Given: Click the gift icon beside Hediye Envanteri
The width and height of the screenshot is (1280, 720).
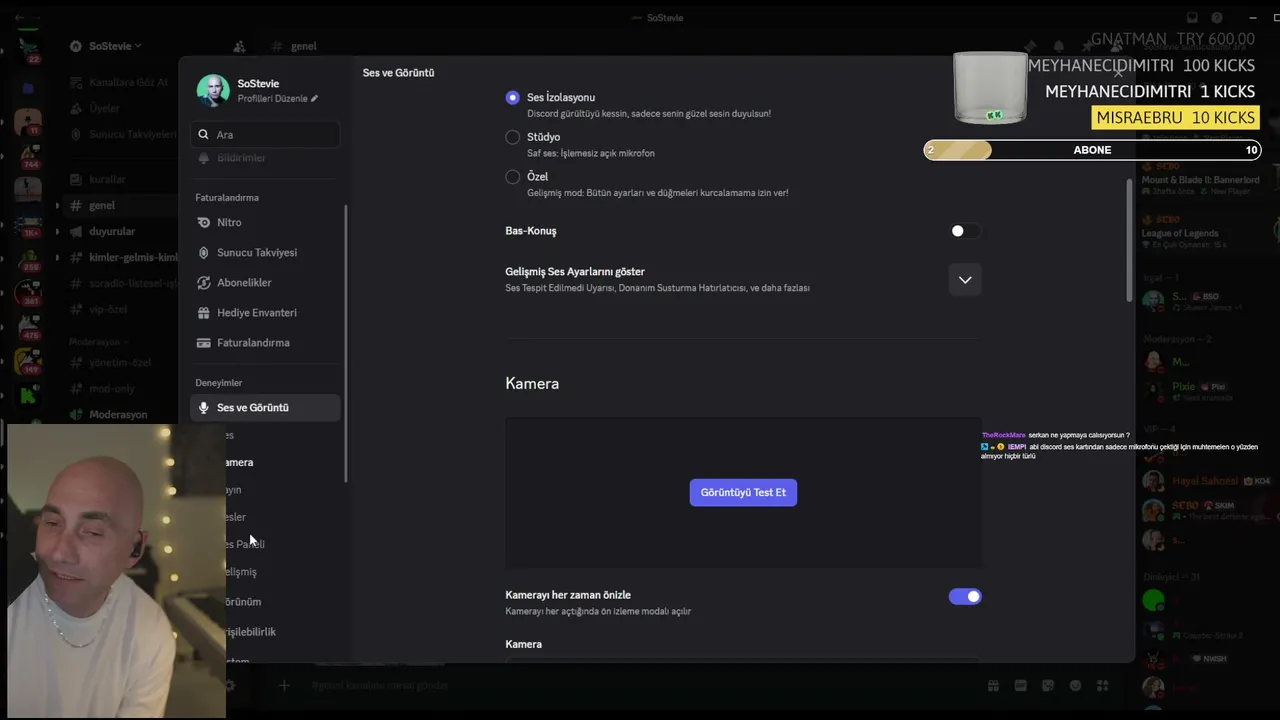Looking at the screenshot, I should [x=204, y=312].
